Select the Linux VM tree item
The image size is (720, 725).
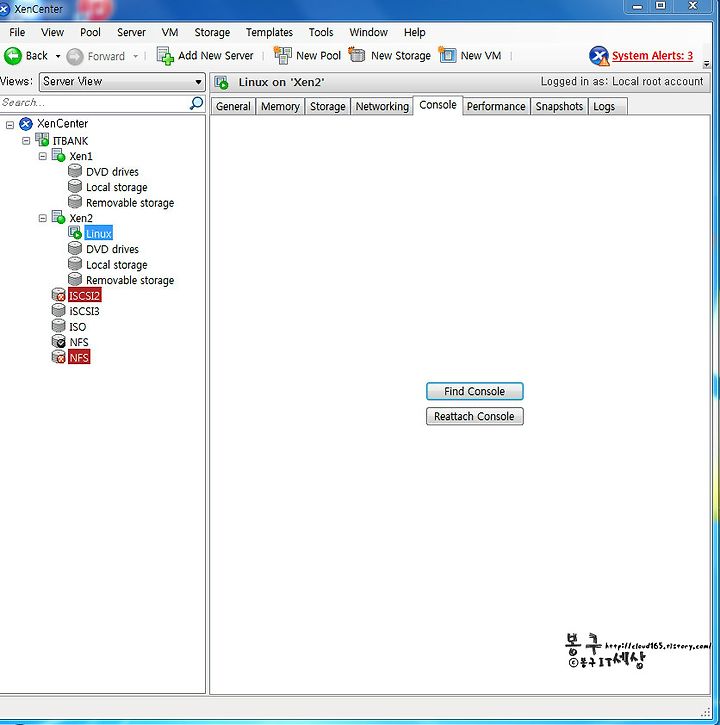98,233
